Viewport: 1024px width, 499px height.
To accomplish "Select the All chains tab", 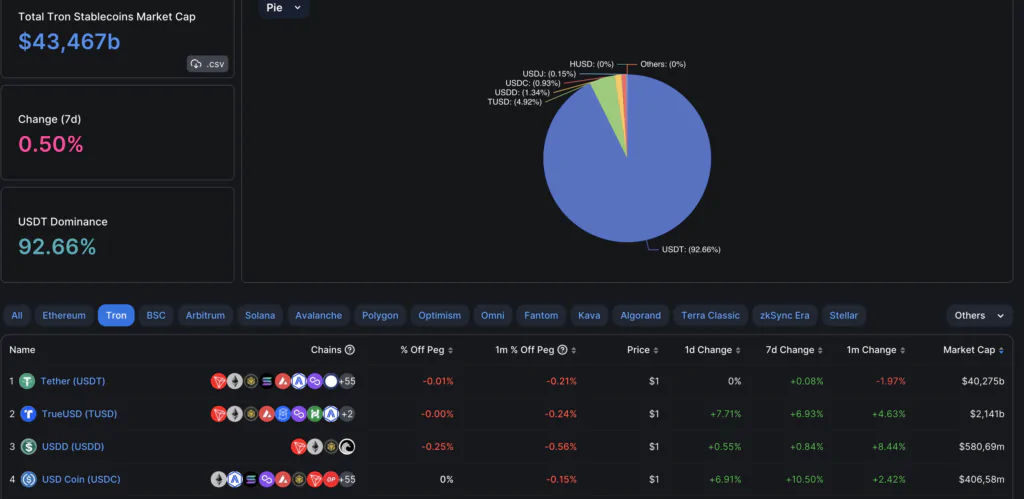I will click(x=16, y=315).
